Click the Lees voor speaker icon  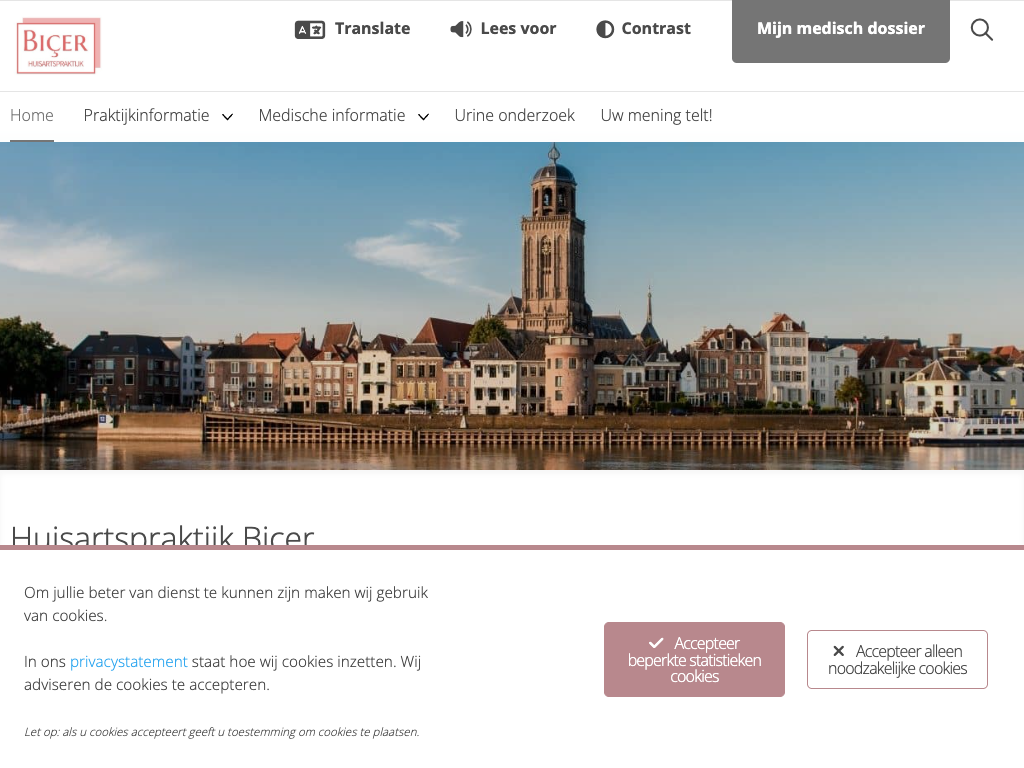pos(461,29)
